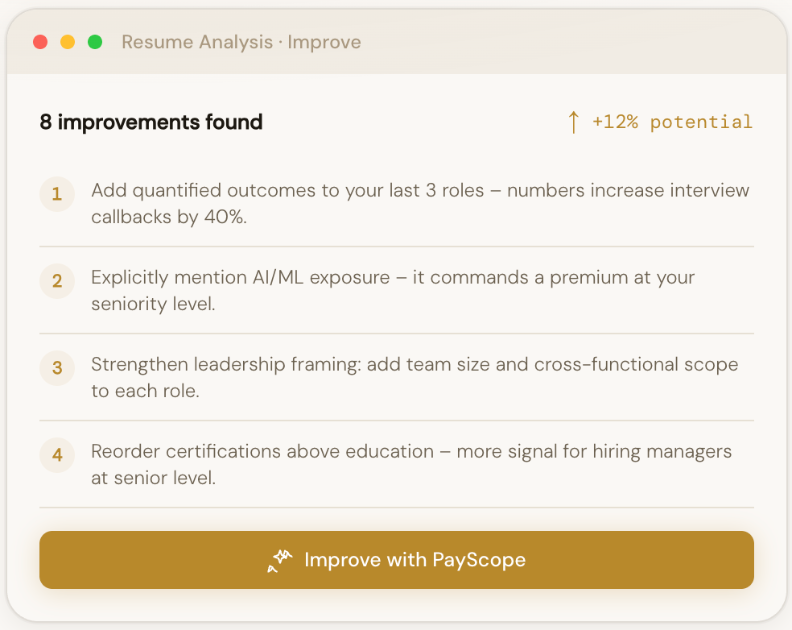Click the 8 improvements found heading

[151, 122]
